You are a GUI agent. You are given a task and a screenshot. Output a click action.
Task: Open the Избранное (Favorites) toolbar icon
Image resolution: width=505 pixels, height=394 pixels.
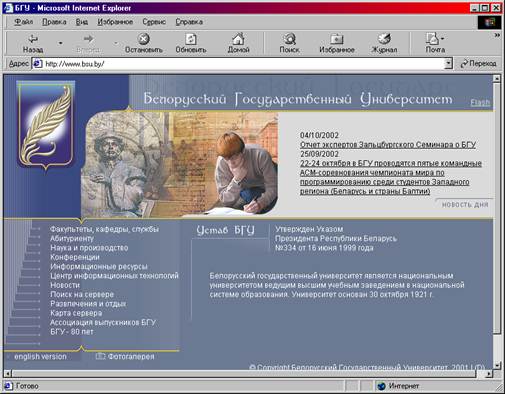point(337,39)
